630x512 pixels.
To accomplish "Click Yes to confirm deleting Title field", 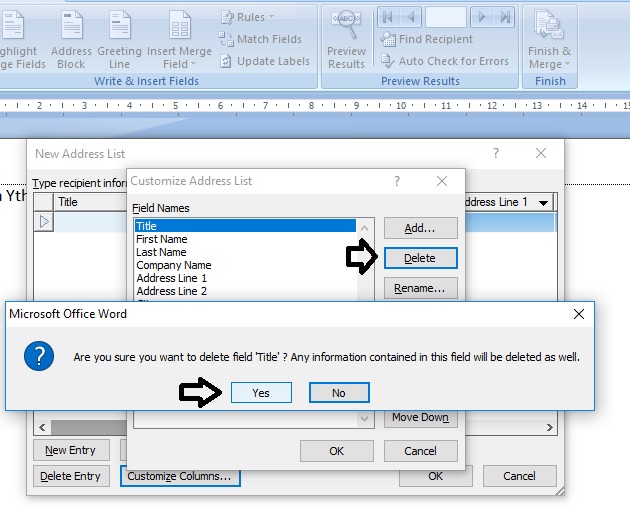I will (261, 393).
